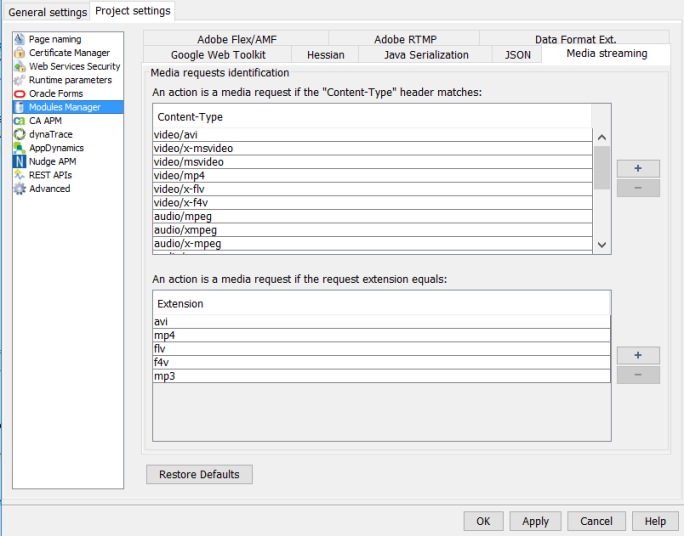Select the Oracle Forms red icon

pyautogui.click(x=20, y=93)
